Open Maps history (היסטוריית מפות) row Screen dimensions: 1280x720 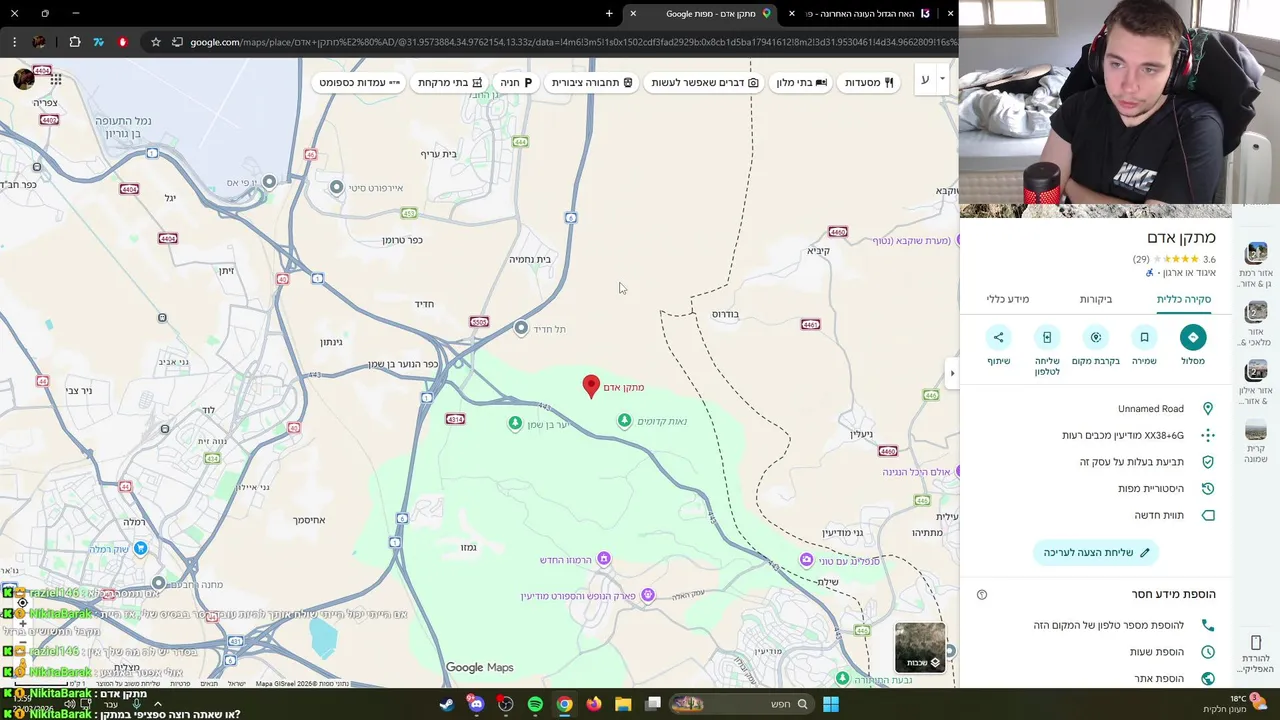1097,489
